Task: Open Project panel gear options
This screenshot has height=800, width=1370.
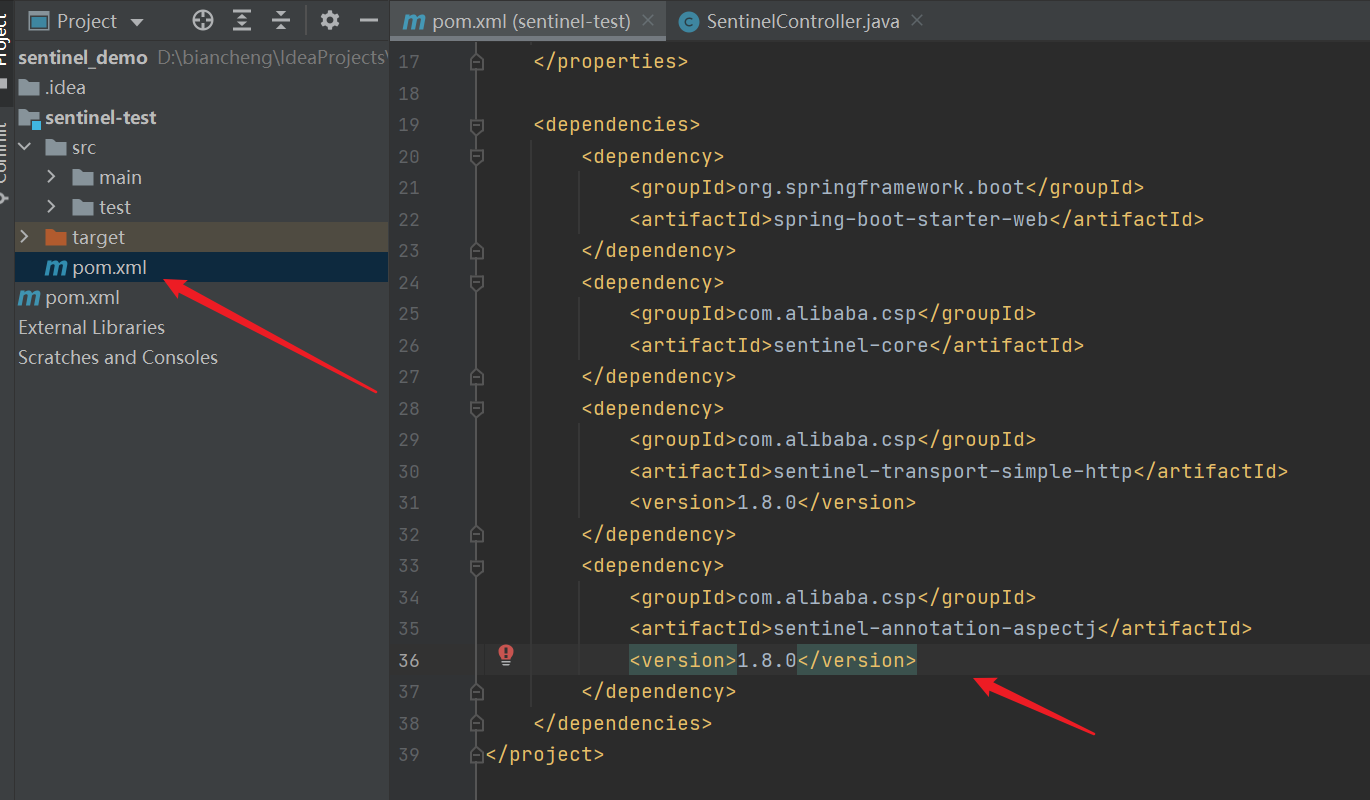Action: 329,21
